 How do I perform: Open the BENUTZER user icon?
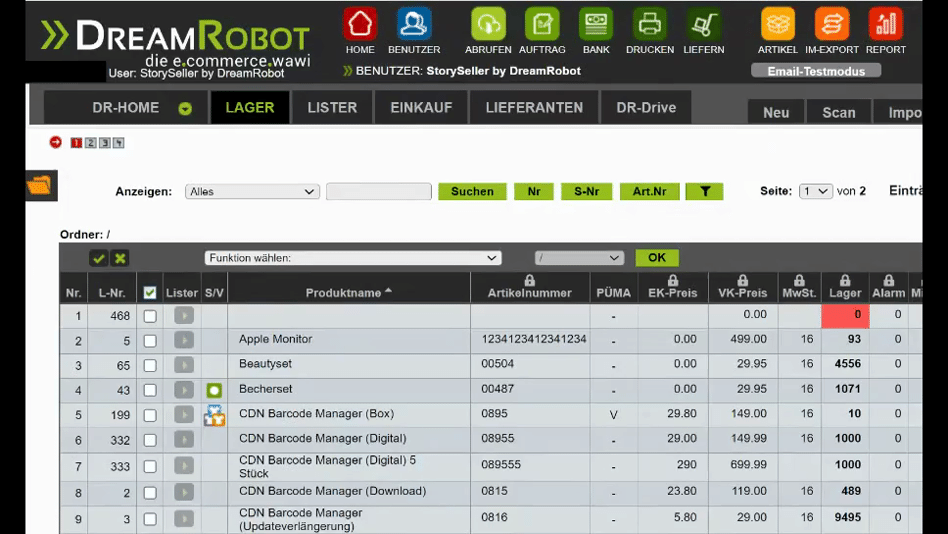coord(414,24)
